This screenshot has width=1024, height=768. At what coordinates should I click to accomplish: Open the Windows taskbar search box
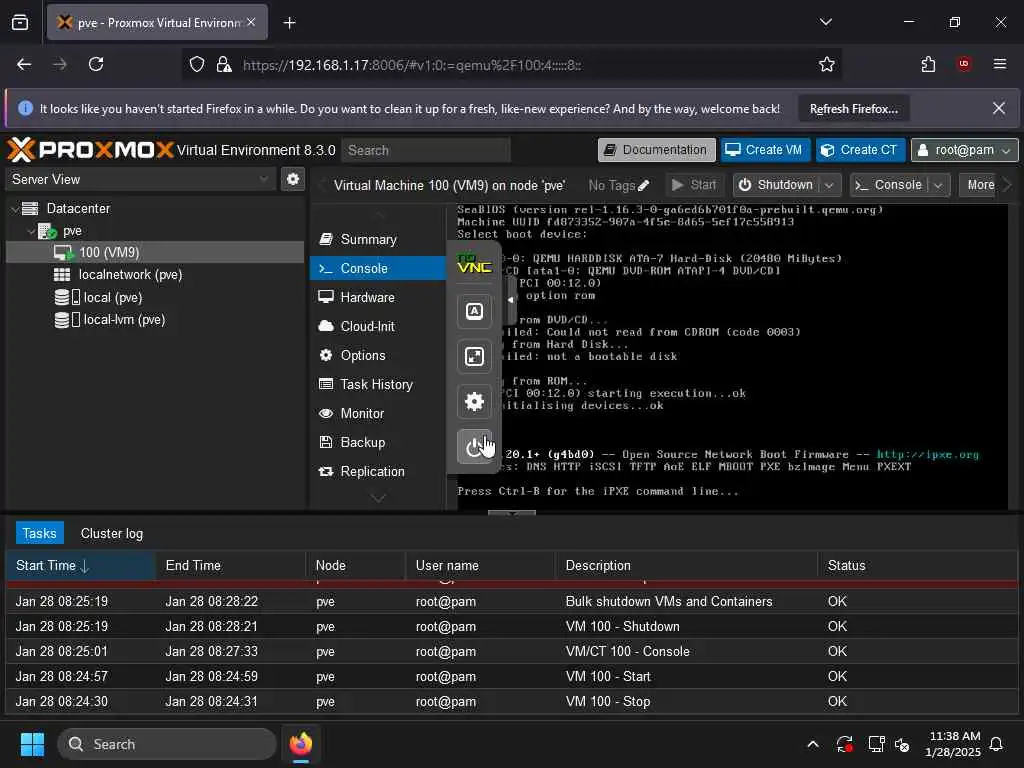(167, 744)
